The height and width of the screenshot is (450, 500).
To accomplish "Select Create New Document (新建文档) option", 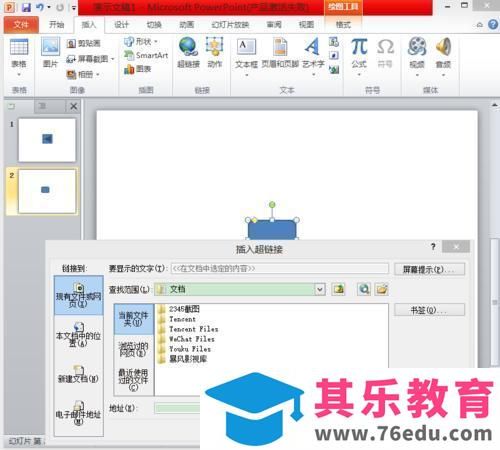I will (x=79, y=375).
